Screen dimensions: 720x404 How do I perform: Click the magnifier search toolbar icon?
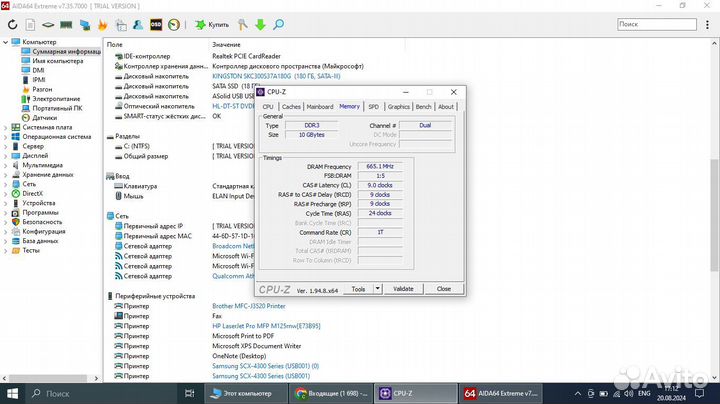point(278,25)
